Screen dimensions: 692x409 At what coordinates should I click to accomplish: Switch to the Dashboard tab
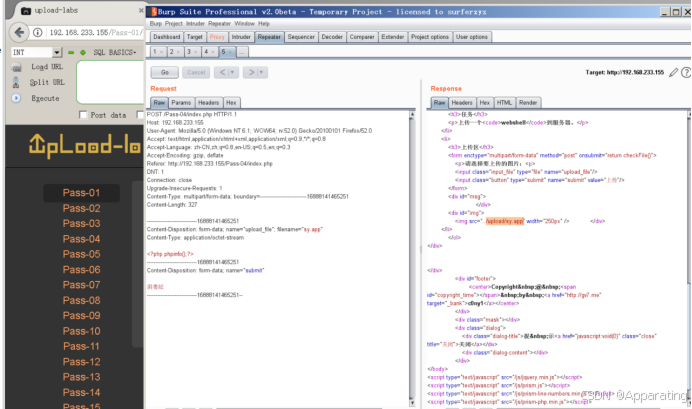tap(167, 37)
